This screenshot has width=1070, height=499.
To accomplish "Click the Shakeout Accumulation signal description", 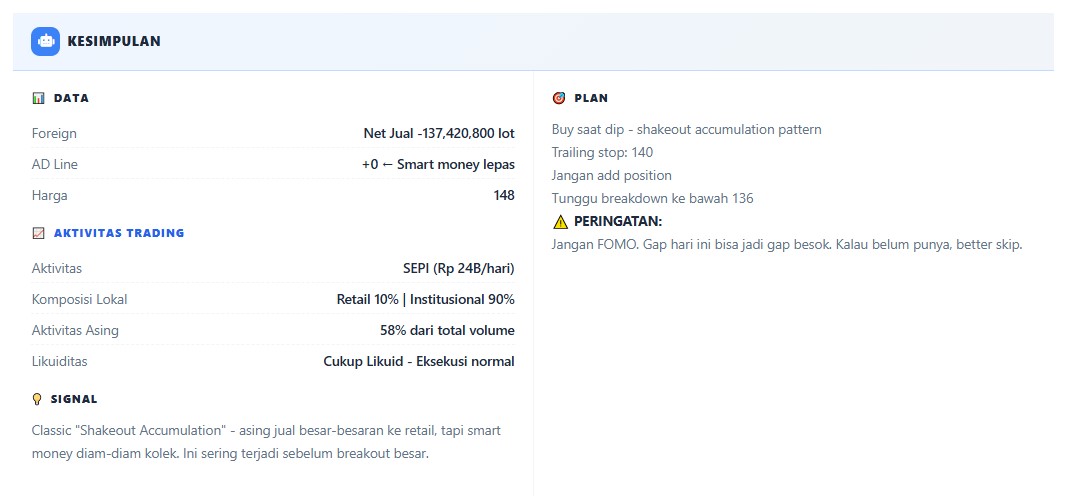I will (266, 442).
